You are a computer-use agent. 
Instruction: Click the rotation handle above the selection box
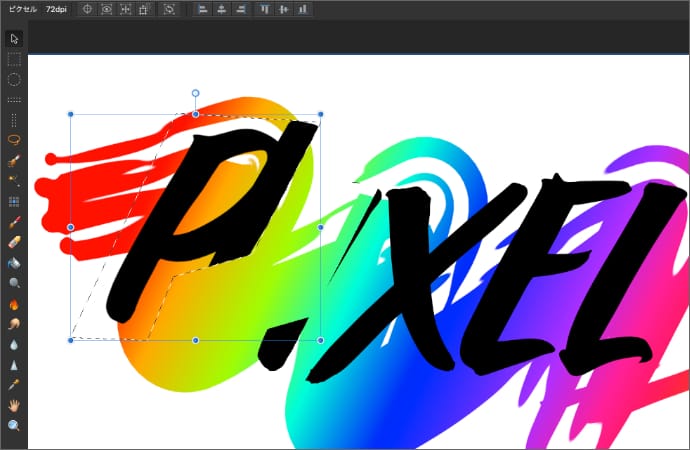(x=195, y=93)
